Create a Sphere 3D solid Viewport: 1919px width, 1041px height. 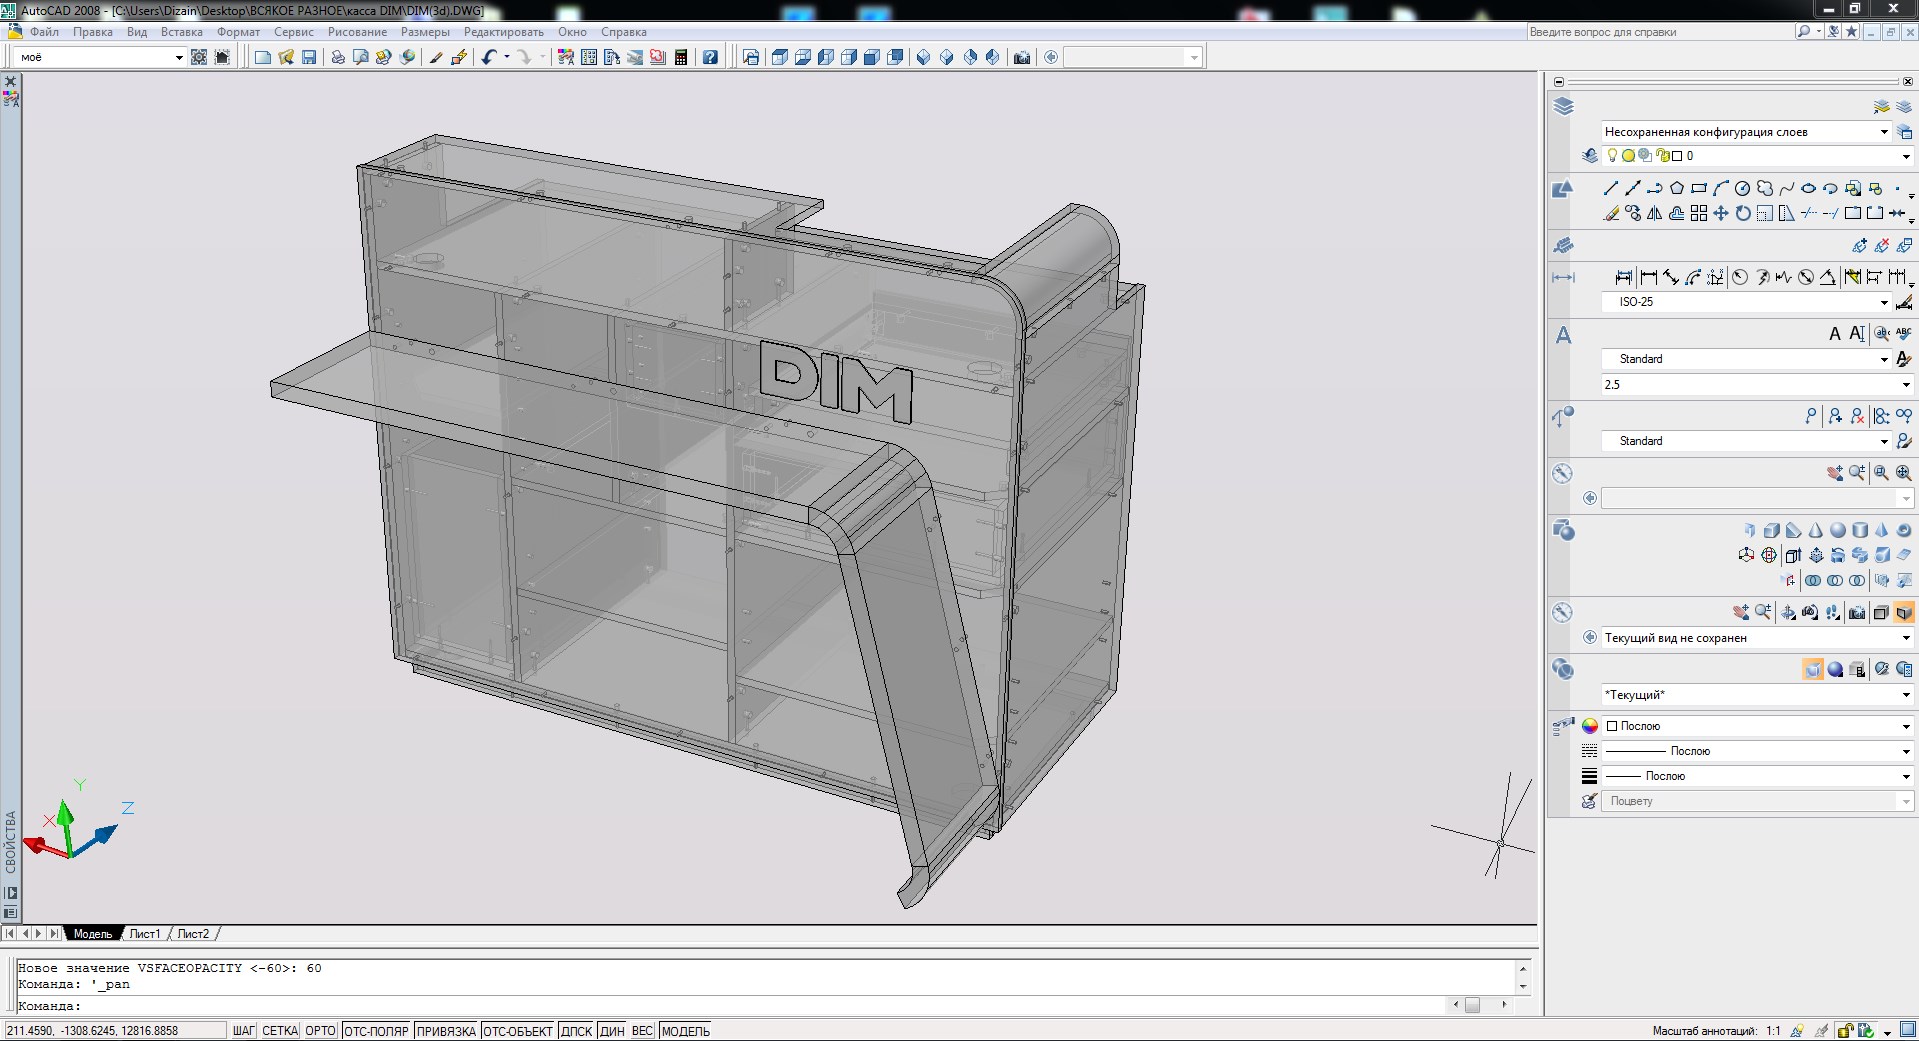click(1837, 530)
